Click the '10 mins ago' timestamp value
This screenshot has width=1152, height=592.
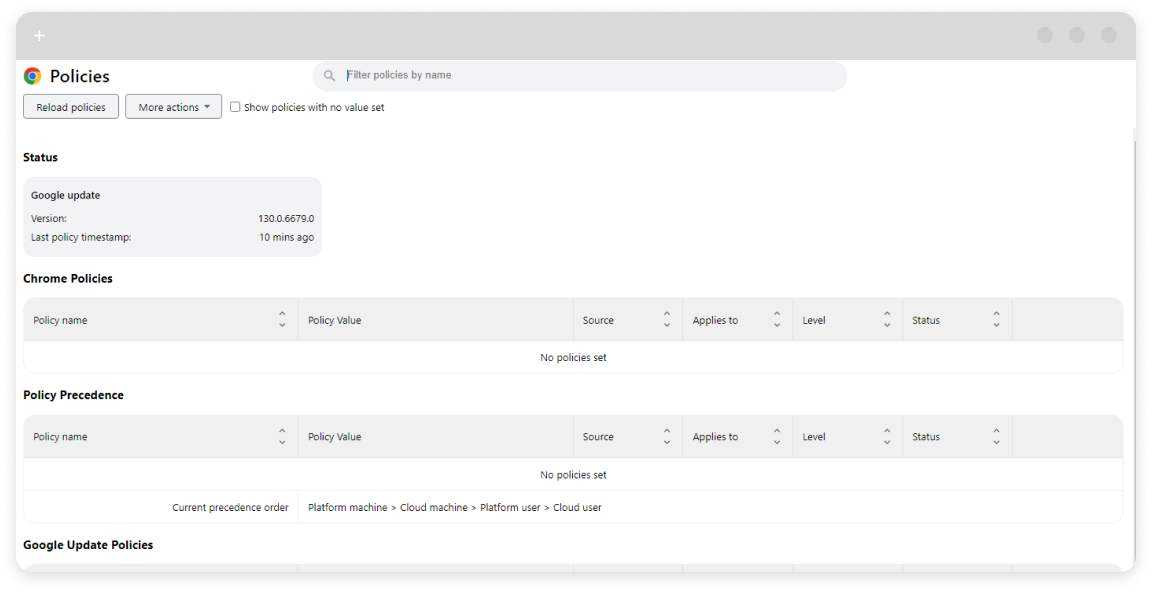[x=287, y=237]
